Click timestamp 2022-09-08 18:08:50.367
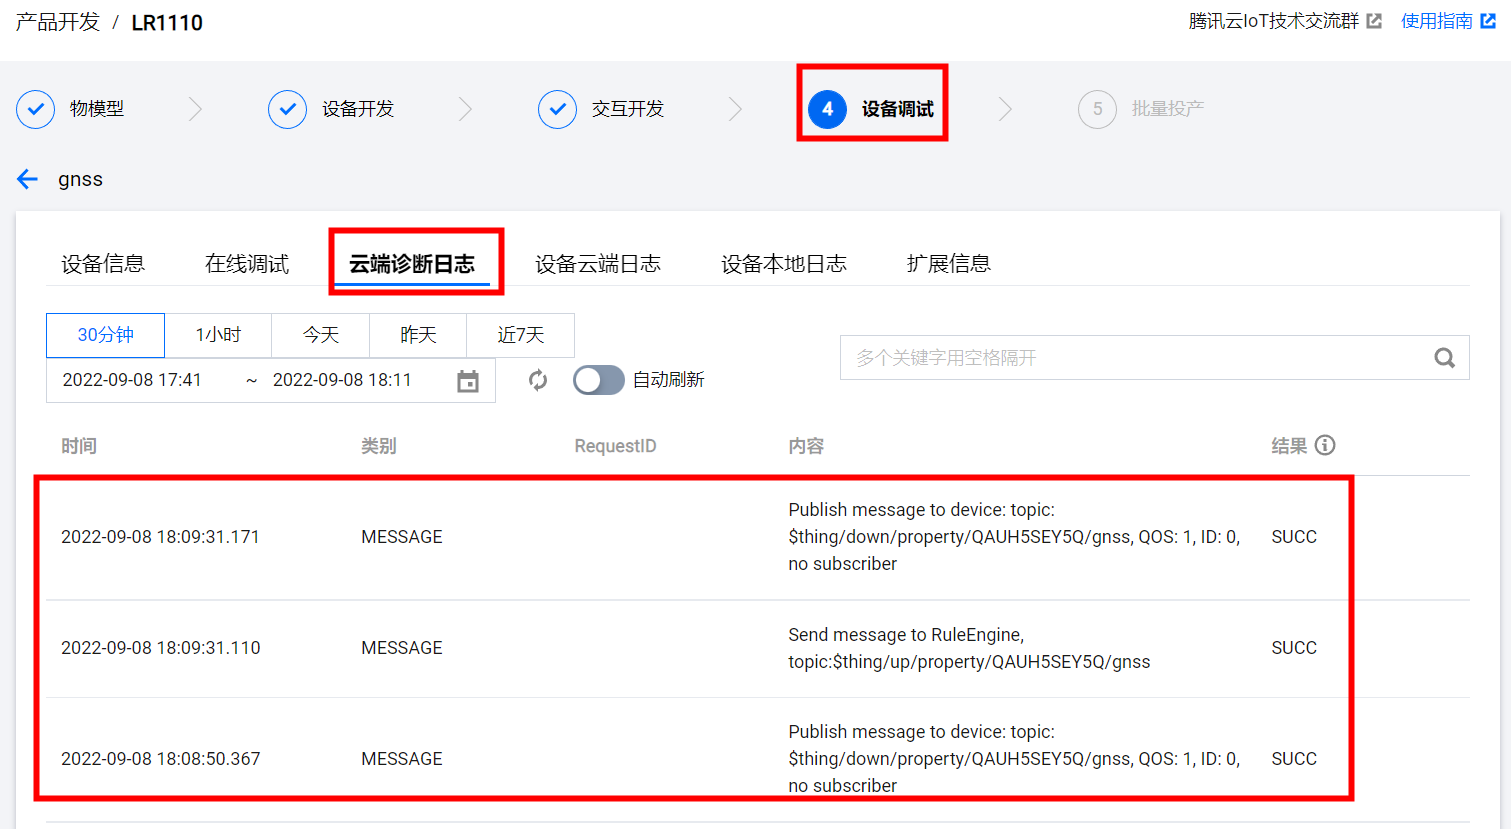This screenshot has height=829, width=1511. click(160, 759)
